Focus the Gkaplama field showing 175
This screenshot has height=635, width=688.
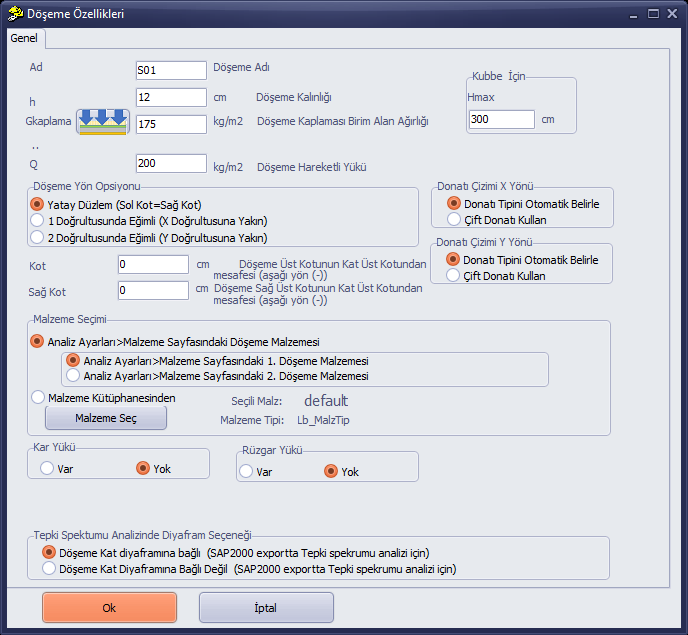[x=171, y=124]
